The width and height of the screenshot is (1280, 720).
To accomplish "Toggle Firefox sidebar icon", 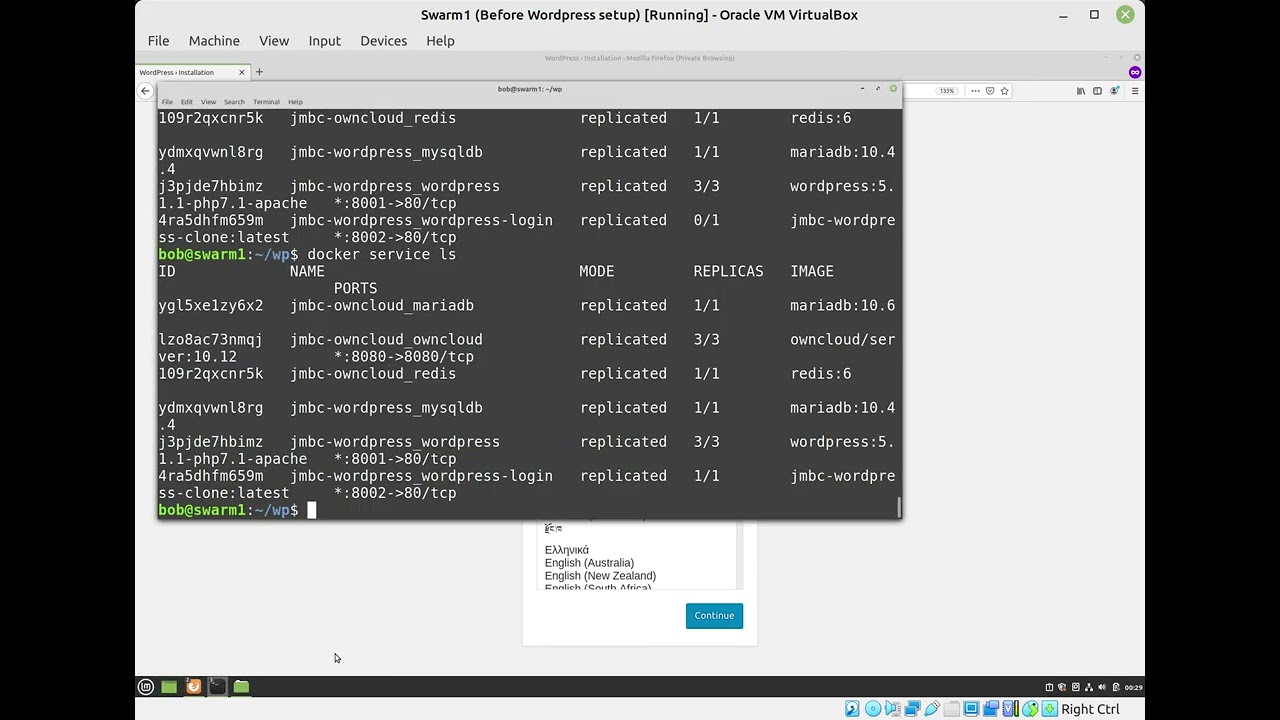I will 1097,91.
